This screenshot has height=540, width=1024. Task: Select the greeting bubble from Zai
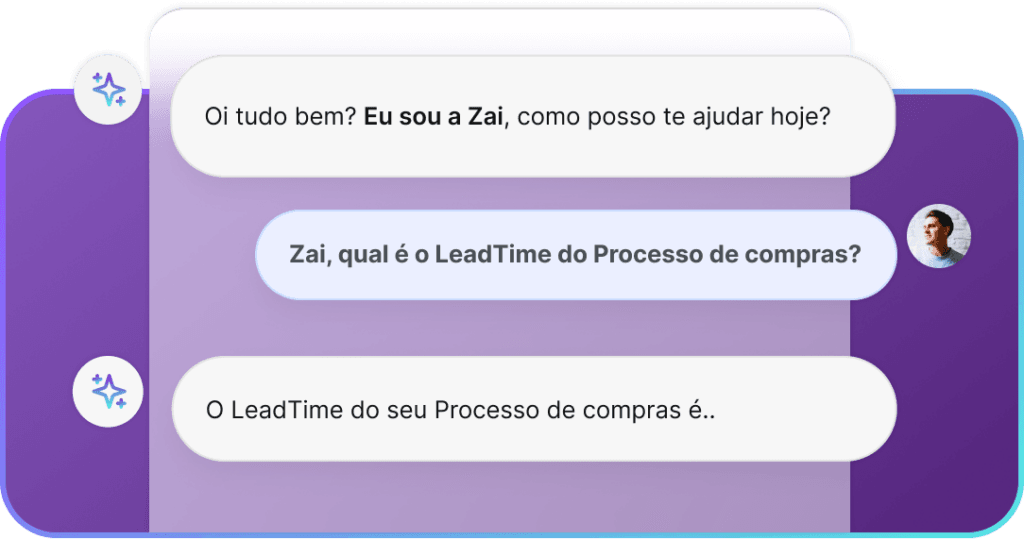coord(532,117)
